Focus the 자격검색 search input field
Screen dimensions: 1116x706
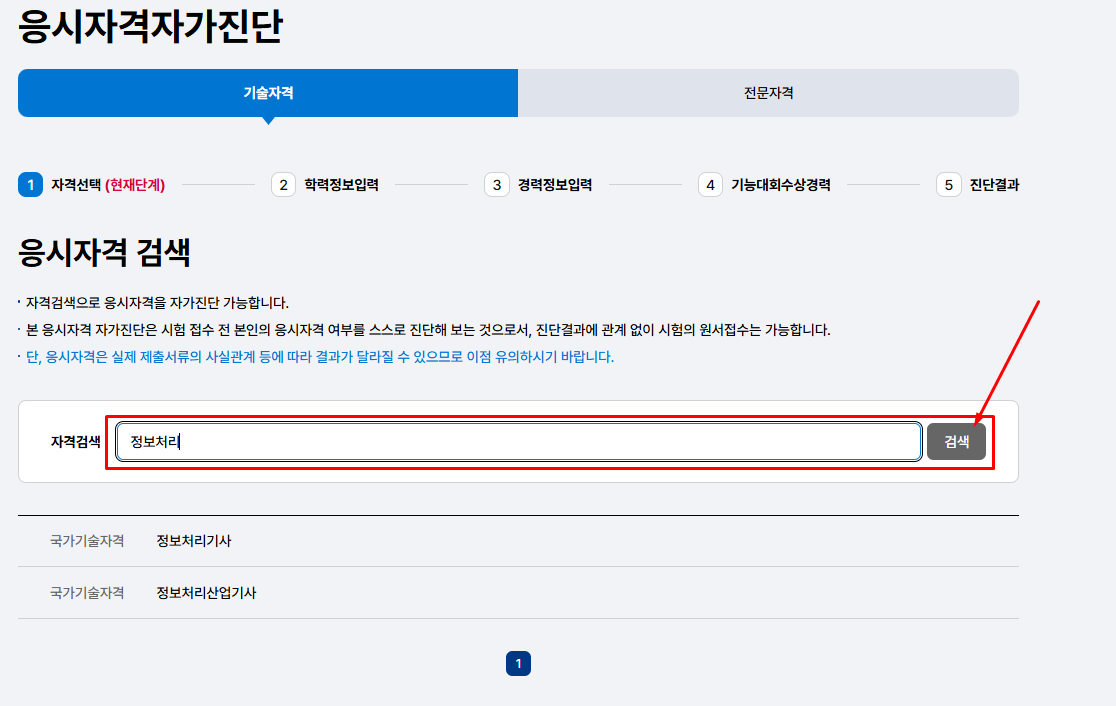(x=519, y=441)
